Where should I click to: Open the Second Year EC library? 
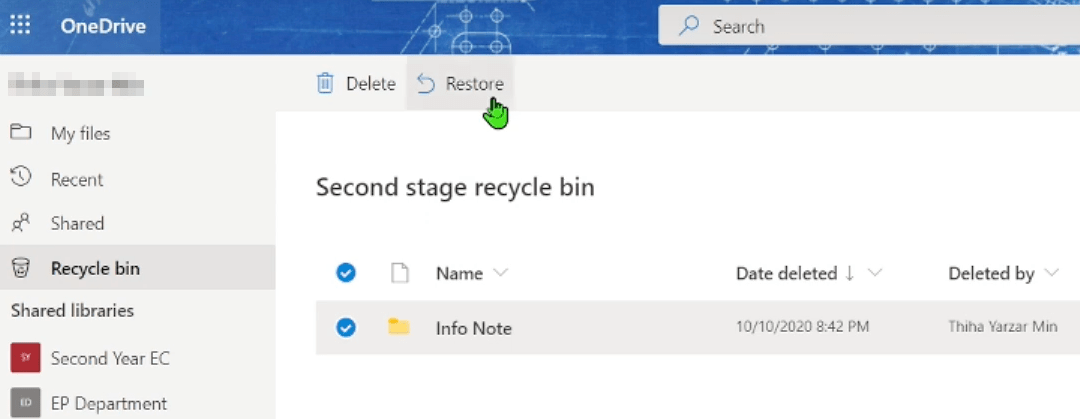point(109,357)
